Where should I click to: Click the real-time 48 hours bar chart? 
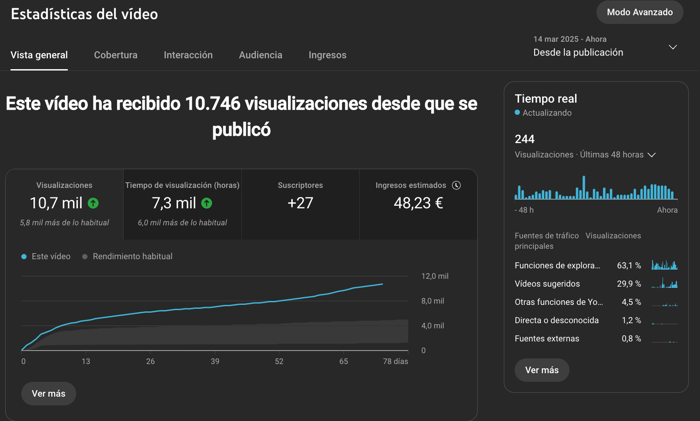[596, 188]
